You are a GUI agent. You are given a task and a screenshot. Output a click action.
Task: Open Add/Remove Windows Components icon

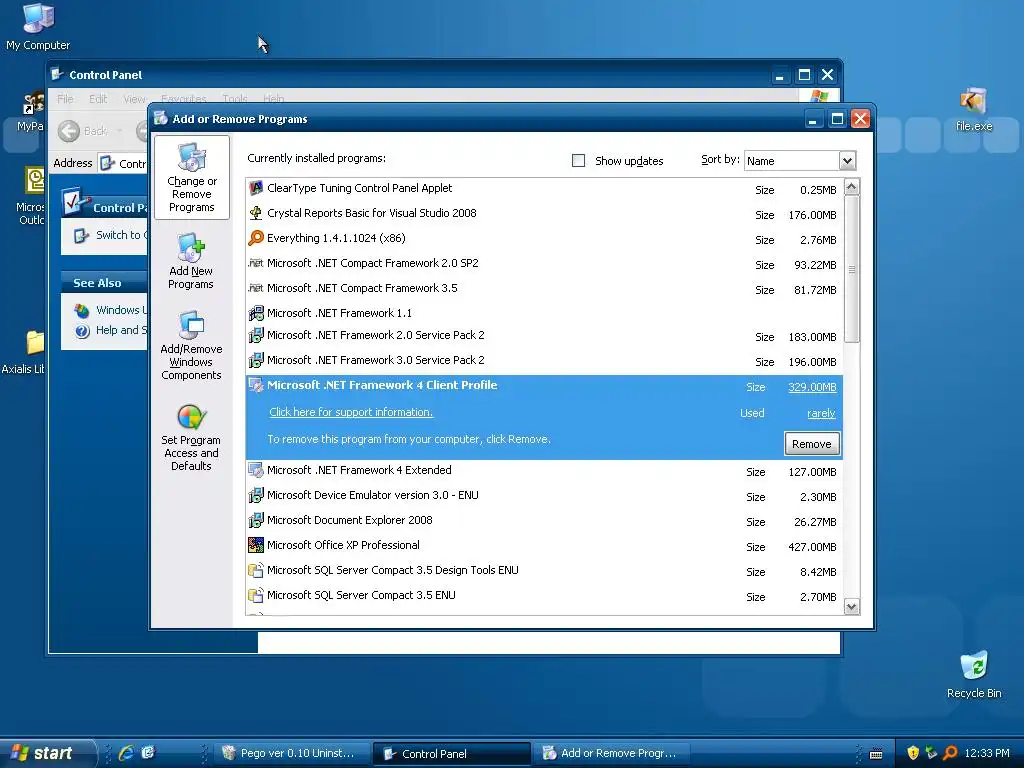191,345
